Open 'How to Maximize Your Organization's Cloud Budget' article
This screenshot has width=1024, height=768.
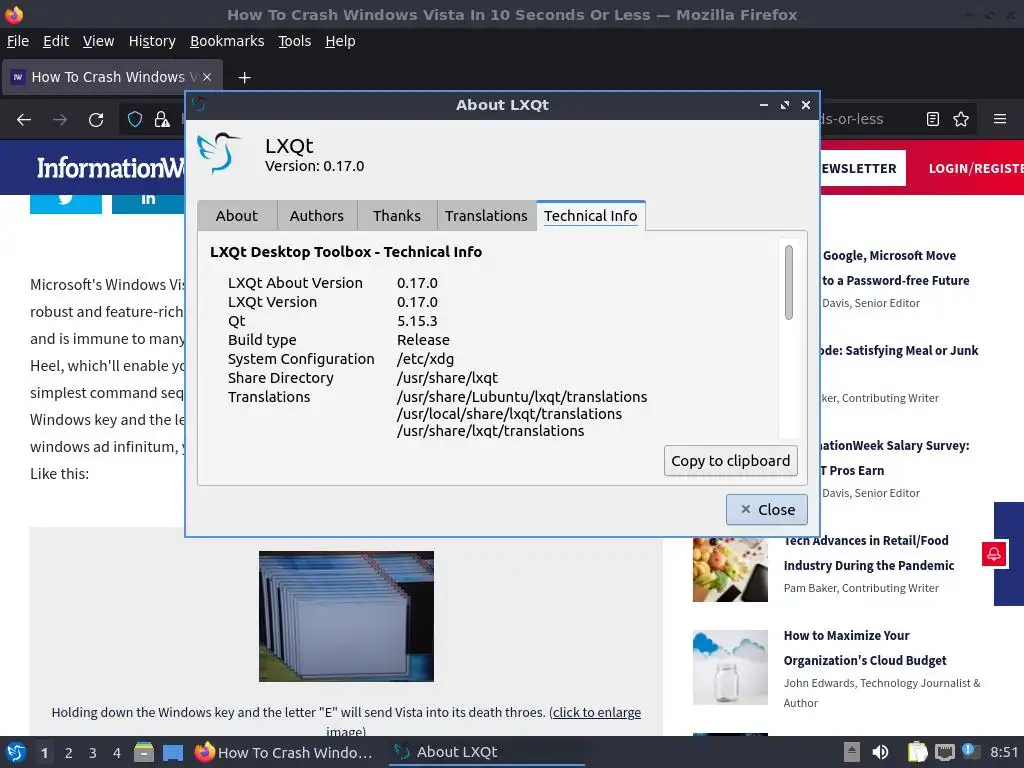pyautogui.click(x=865, y=648)
